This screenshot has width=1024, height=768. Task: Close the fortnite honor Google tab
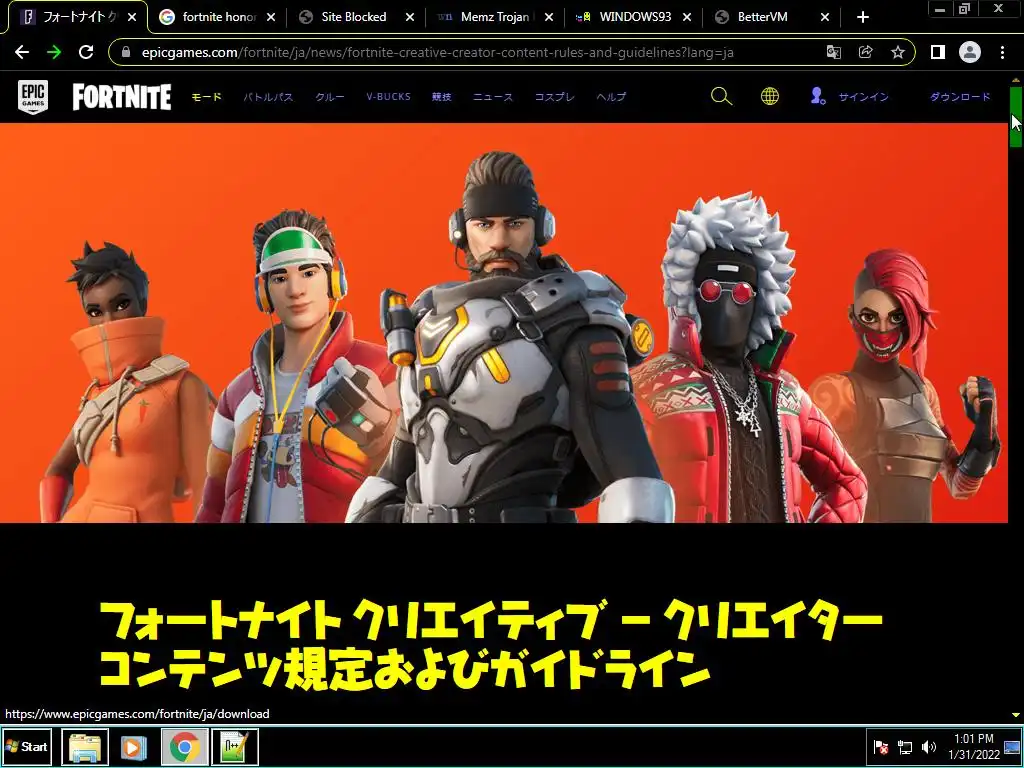[271, 17]
